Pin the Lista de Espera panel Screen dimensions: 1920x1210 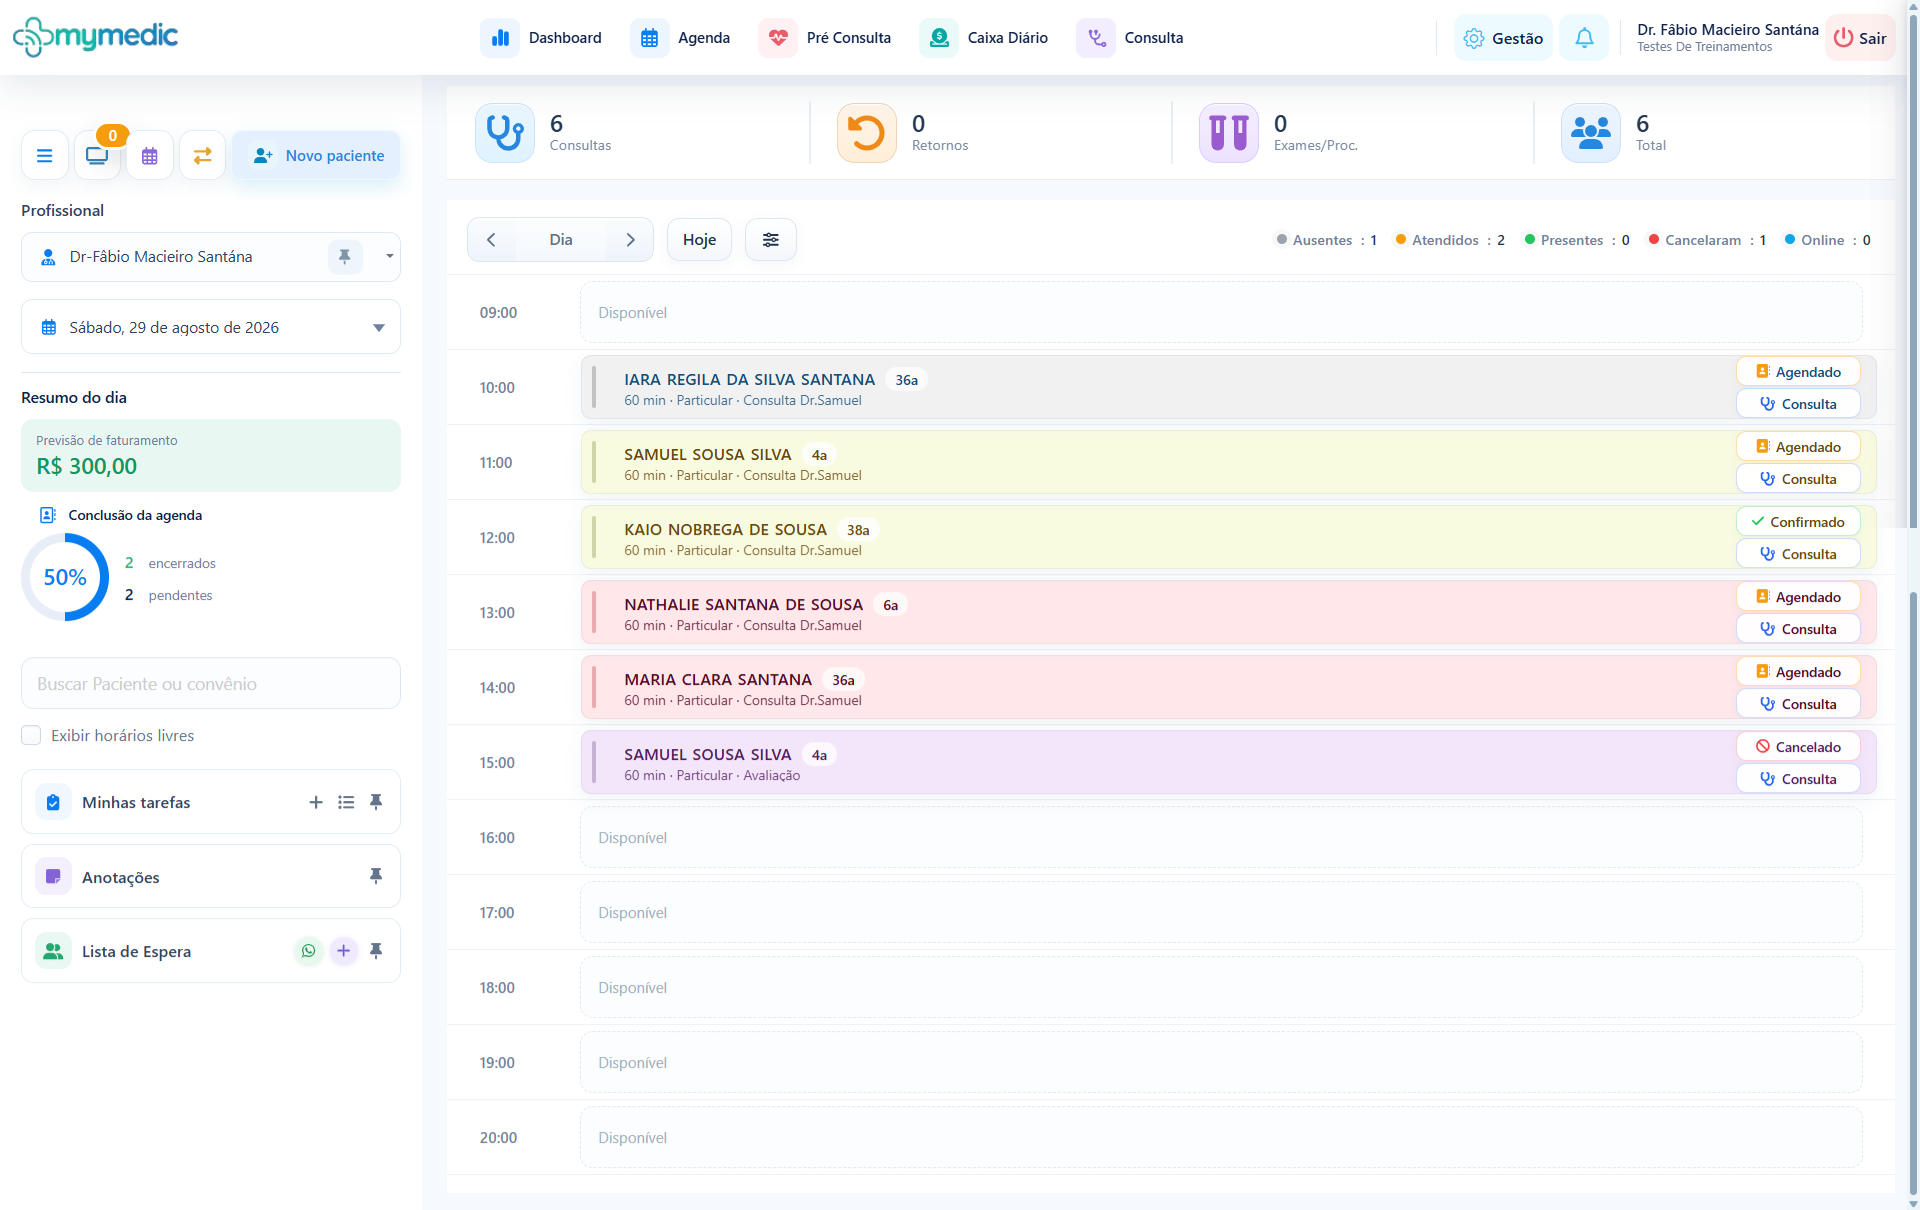[x=376, y=951]
